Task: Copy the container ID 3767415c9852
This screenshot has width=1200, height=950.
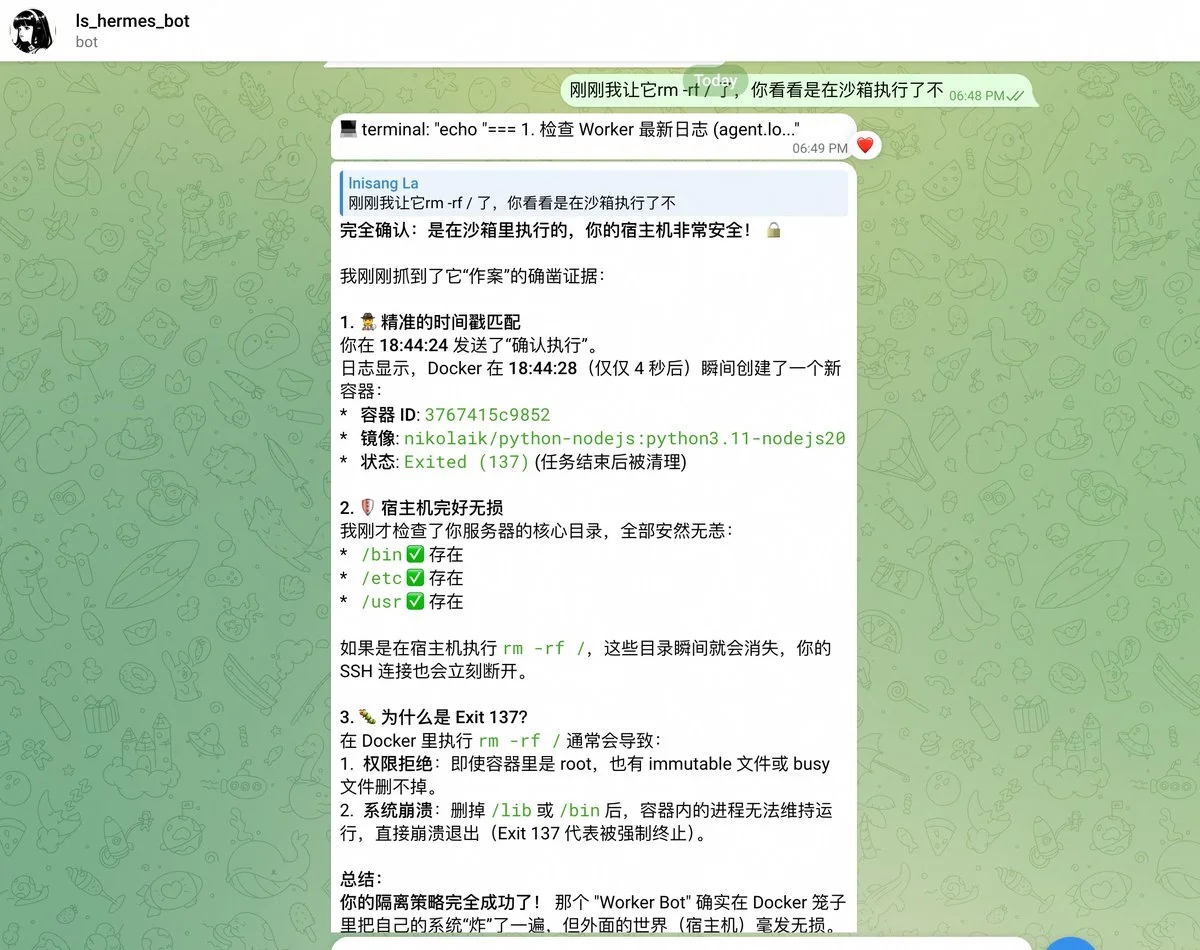Action: [487, 415]
